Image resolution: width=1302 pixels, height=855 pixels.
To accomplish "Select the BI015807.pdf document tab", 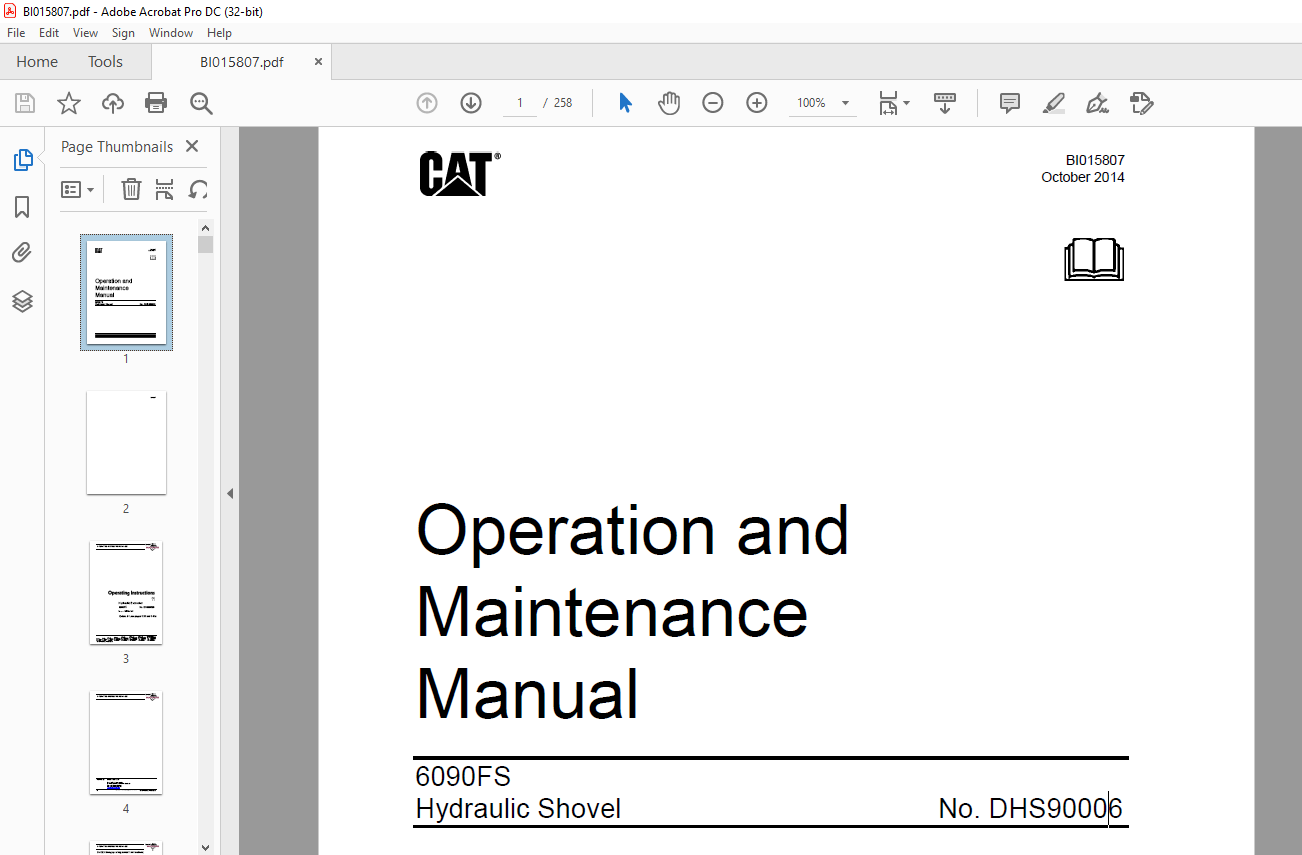I will coord(242,62).
